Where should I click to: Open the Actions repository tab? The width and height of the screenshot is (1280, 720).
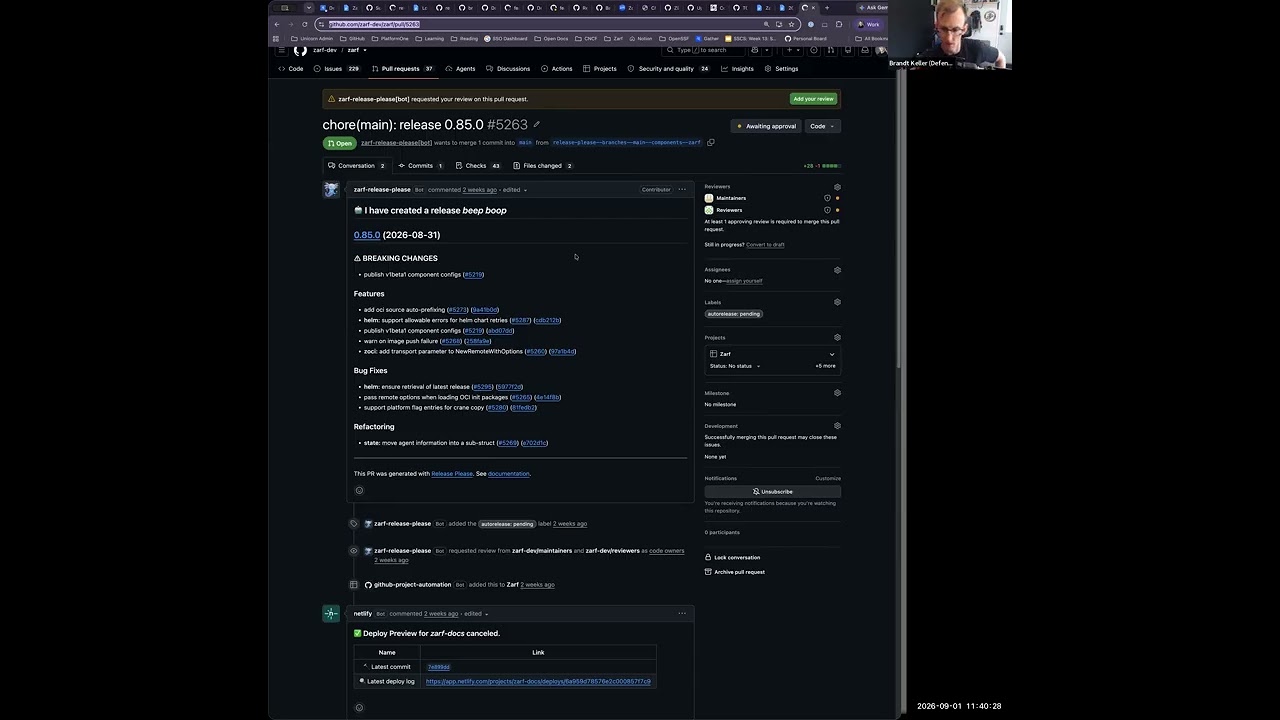pyautogui.click(x=557, y=69)
